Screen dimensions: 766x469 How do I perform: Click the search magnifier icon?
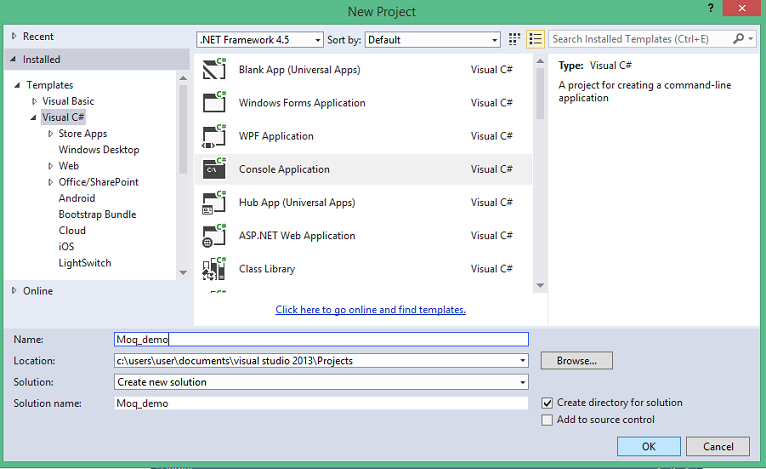click(x=739, y=39)
